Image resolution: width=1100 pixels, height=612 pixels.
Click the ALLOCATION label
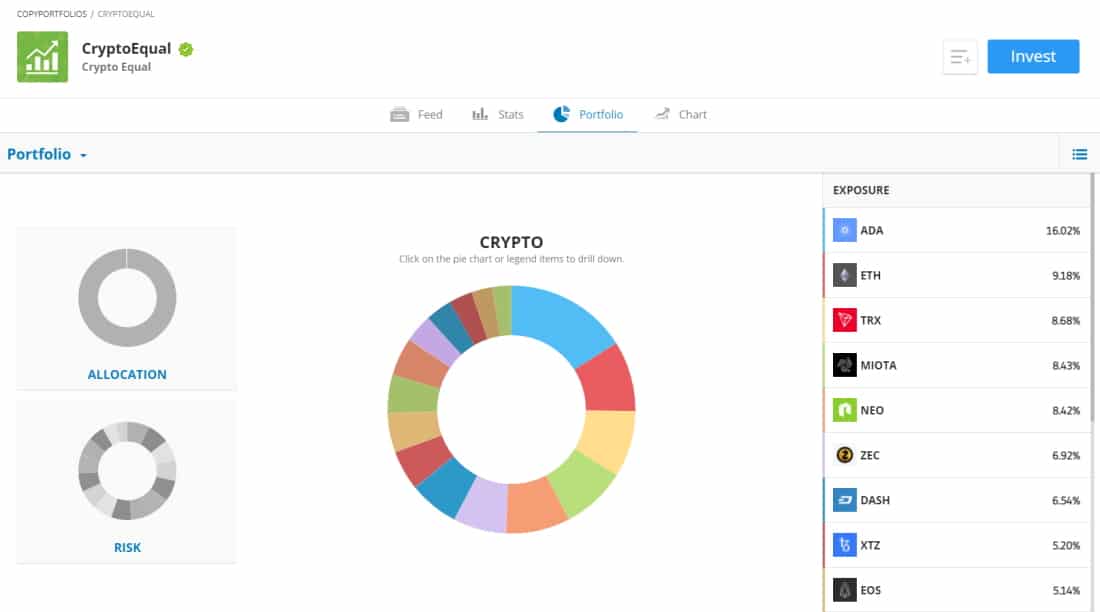(127, 375)
